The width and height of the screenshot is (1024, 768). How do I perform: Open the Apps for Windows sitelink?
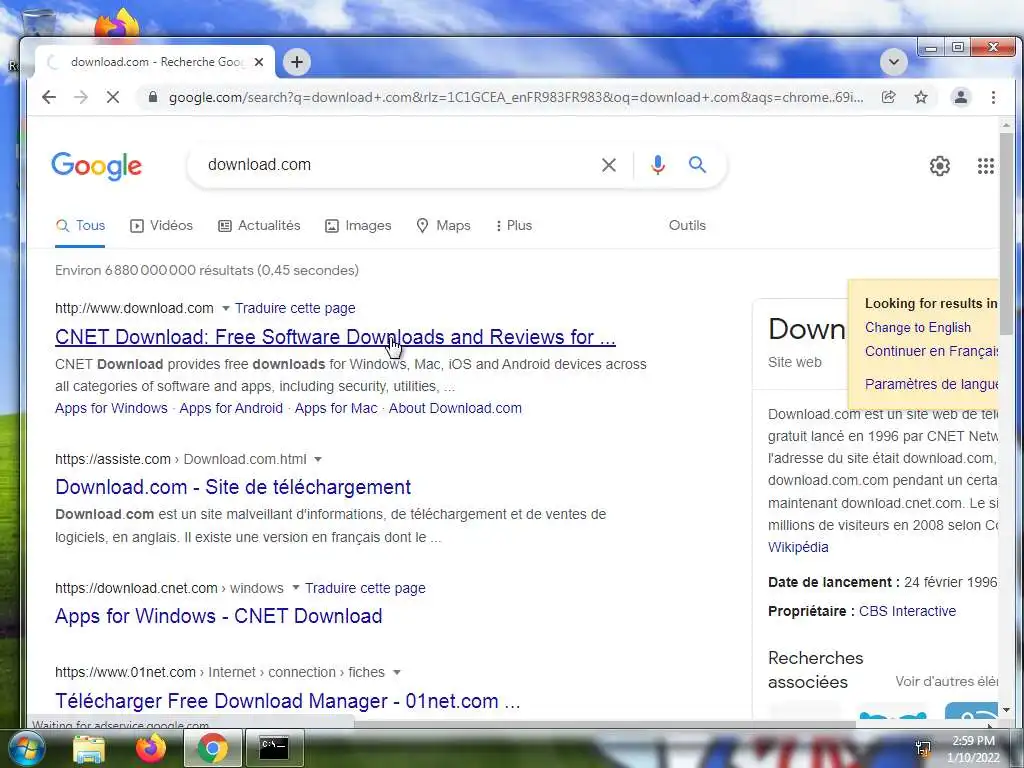111,408
